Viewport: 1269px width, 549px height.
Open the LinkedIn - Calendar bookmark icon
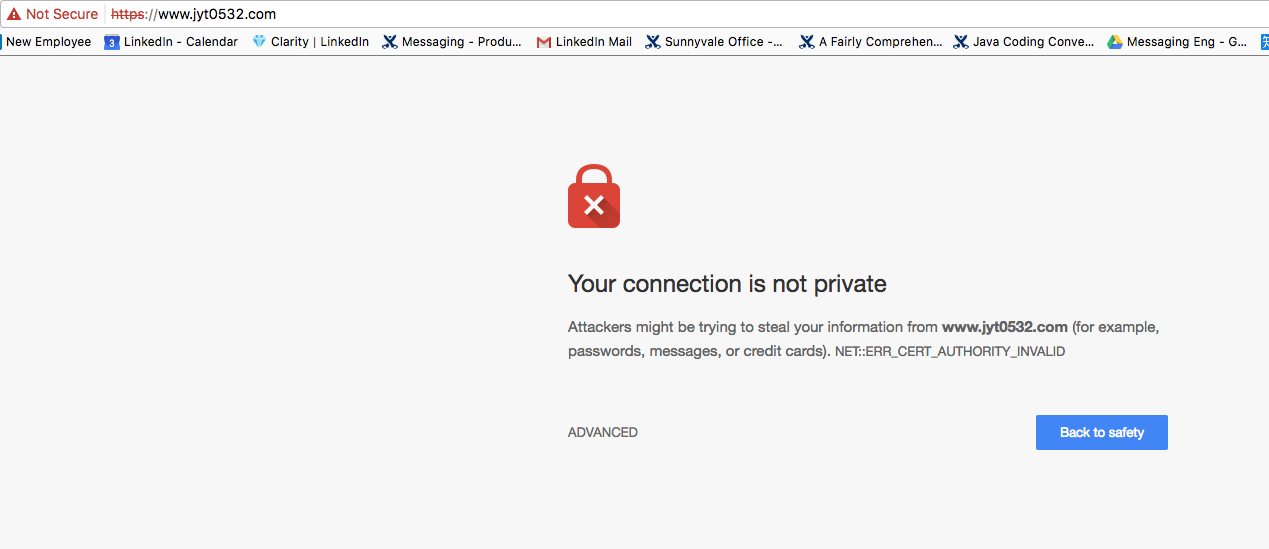click(112, 42)
